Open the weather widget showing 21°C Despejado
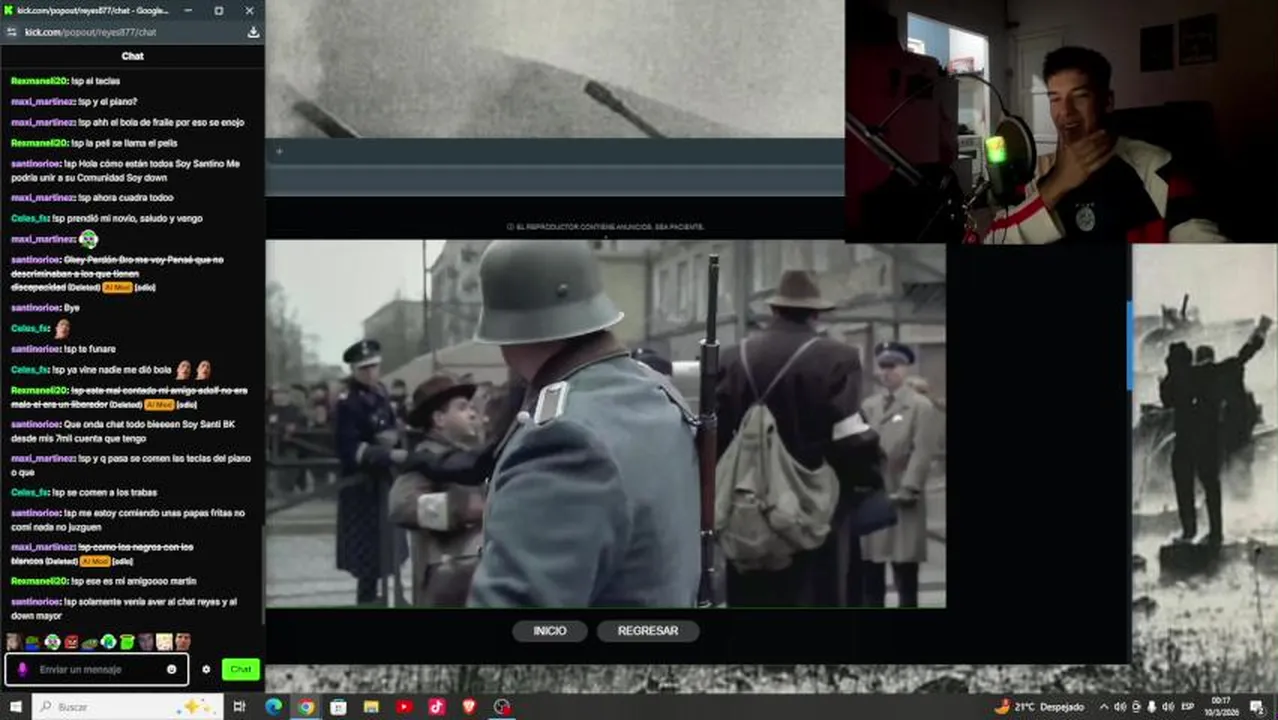The width and height of the screenshot is (1278, 720). click(x=1039, y=706)
